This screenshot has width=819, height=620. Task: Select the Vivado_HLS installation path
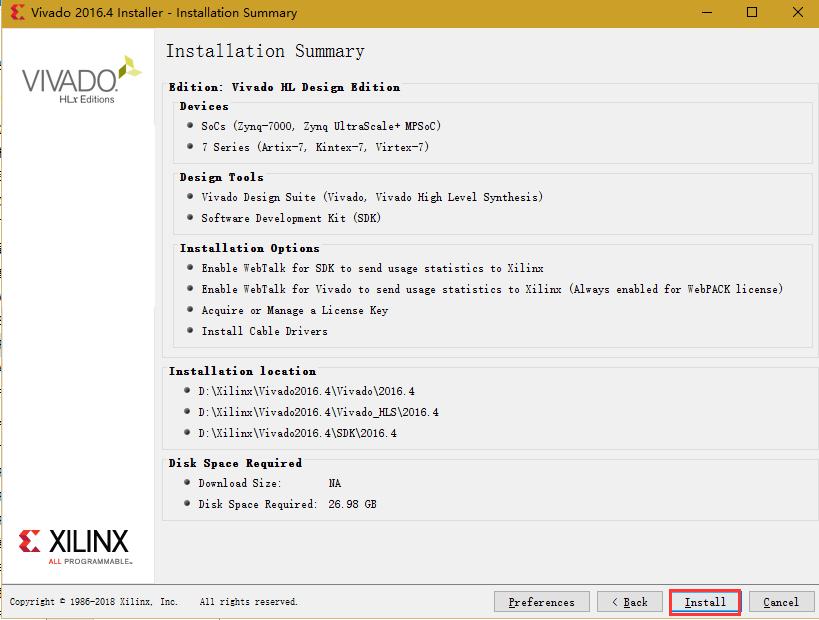318,412
